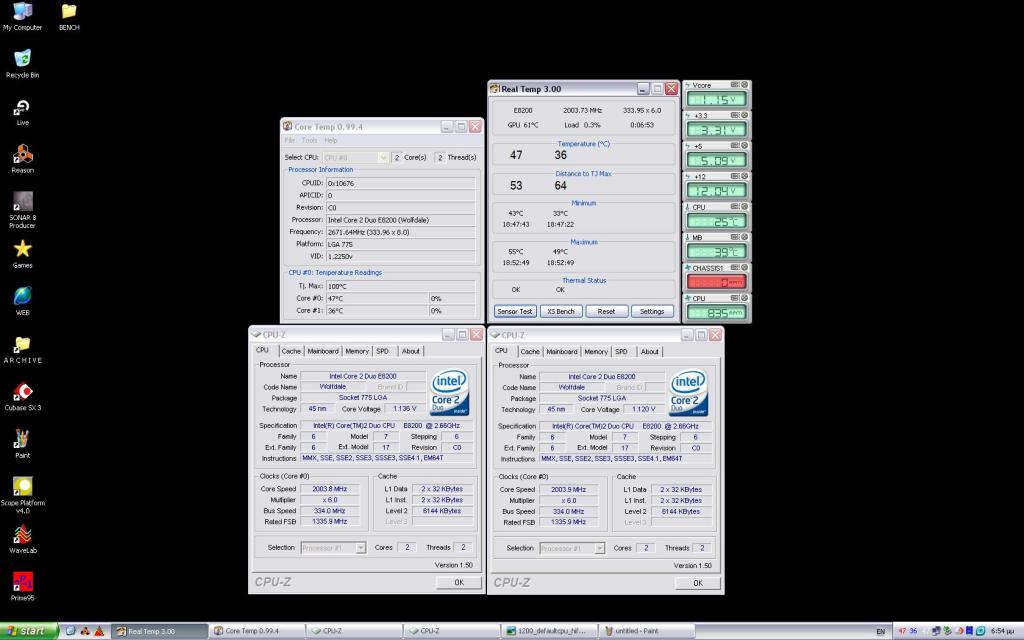Switch to Memory tab in left CPU-Z

pyautogui.click(x=357, y=351)
